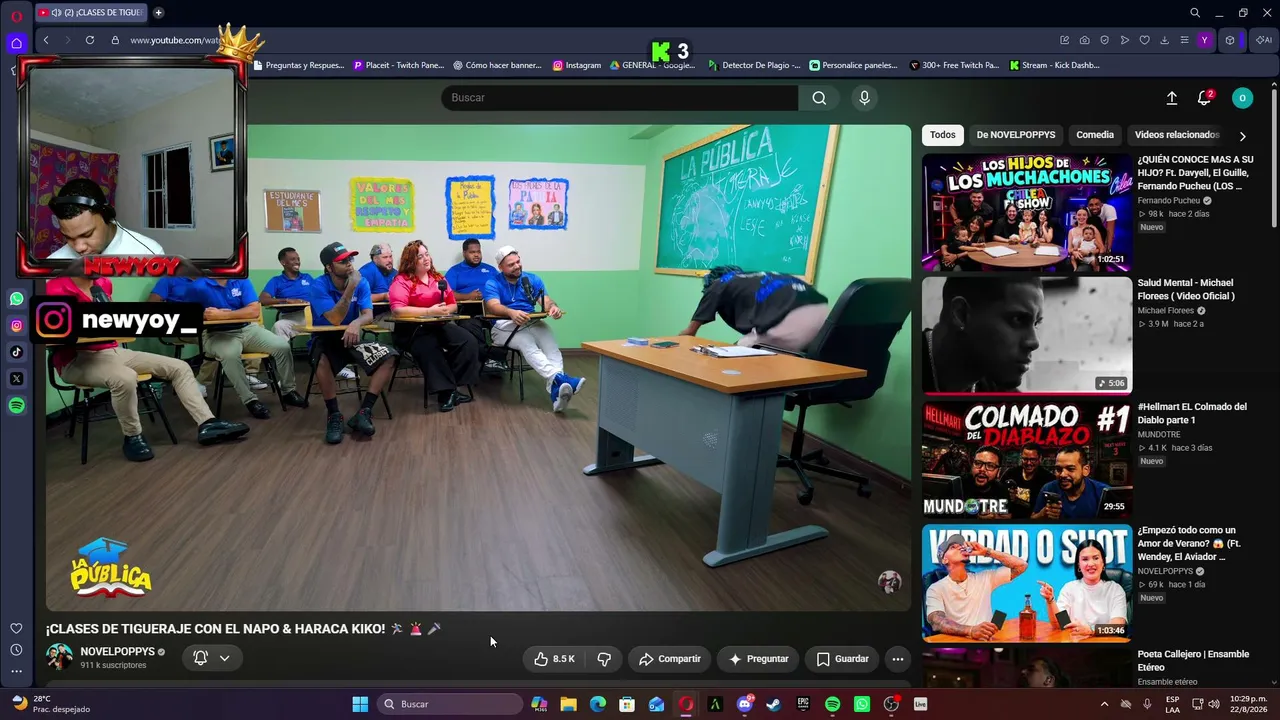Open the sidebar history clock icon

coord(16,650)
